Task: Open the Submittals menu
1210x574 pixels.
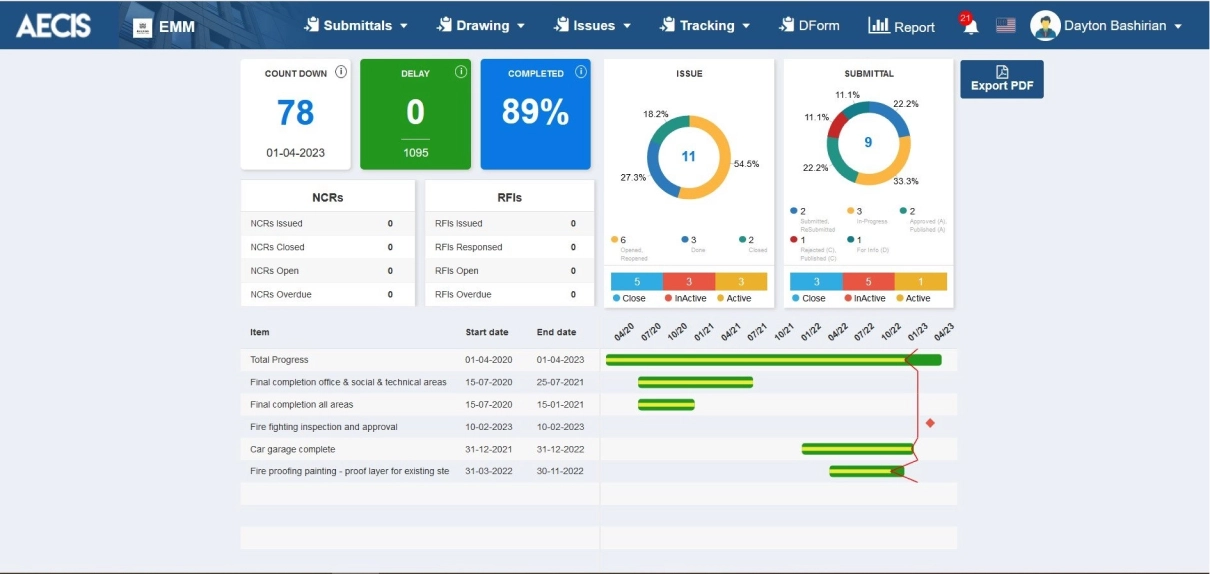Action: (x=356, y=26)
